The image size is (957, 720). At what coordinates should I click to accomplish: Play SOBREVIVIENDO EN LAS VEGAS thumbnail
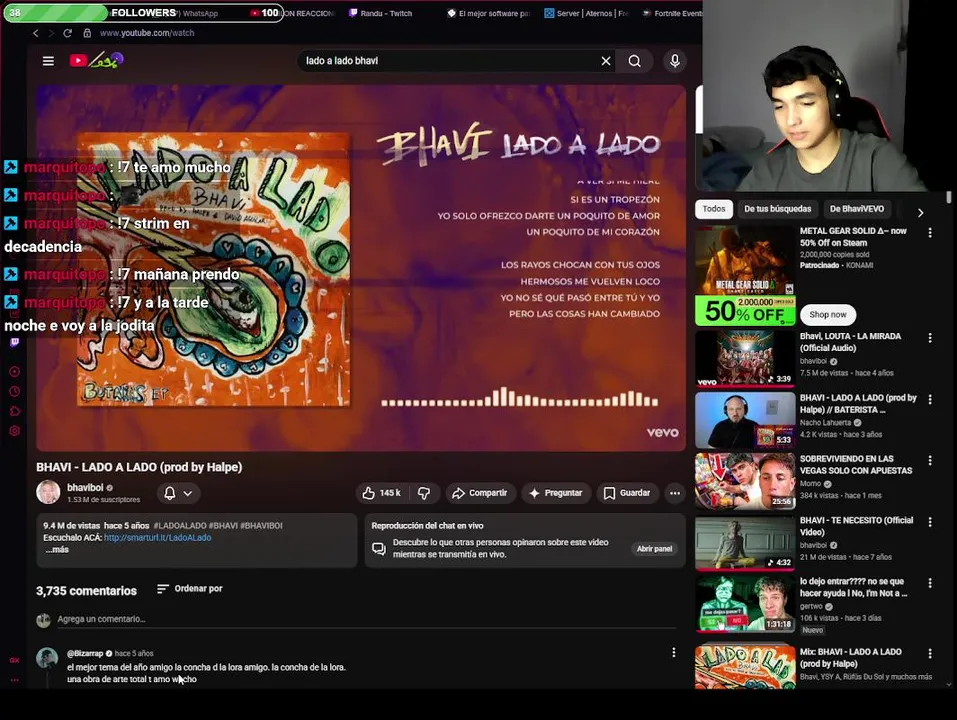[x=745, y=481]
